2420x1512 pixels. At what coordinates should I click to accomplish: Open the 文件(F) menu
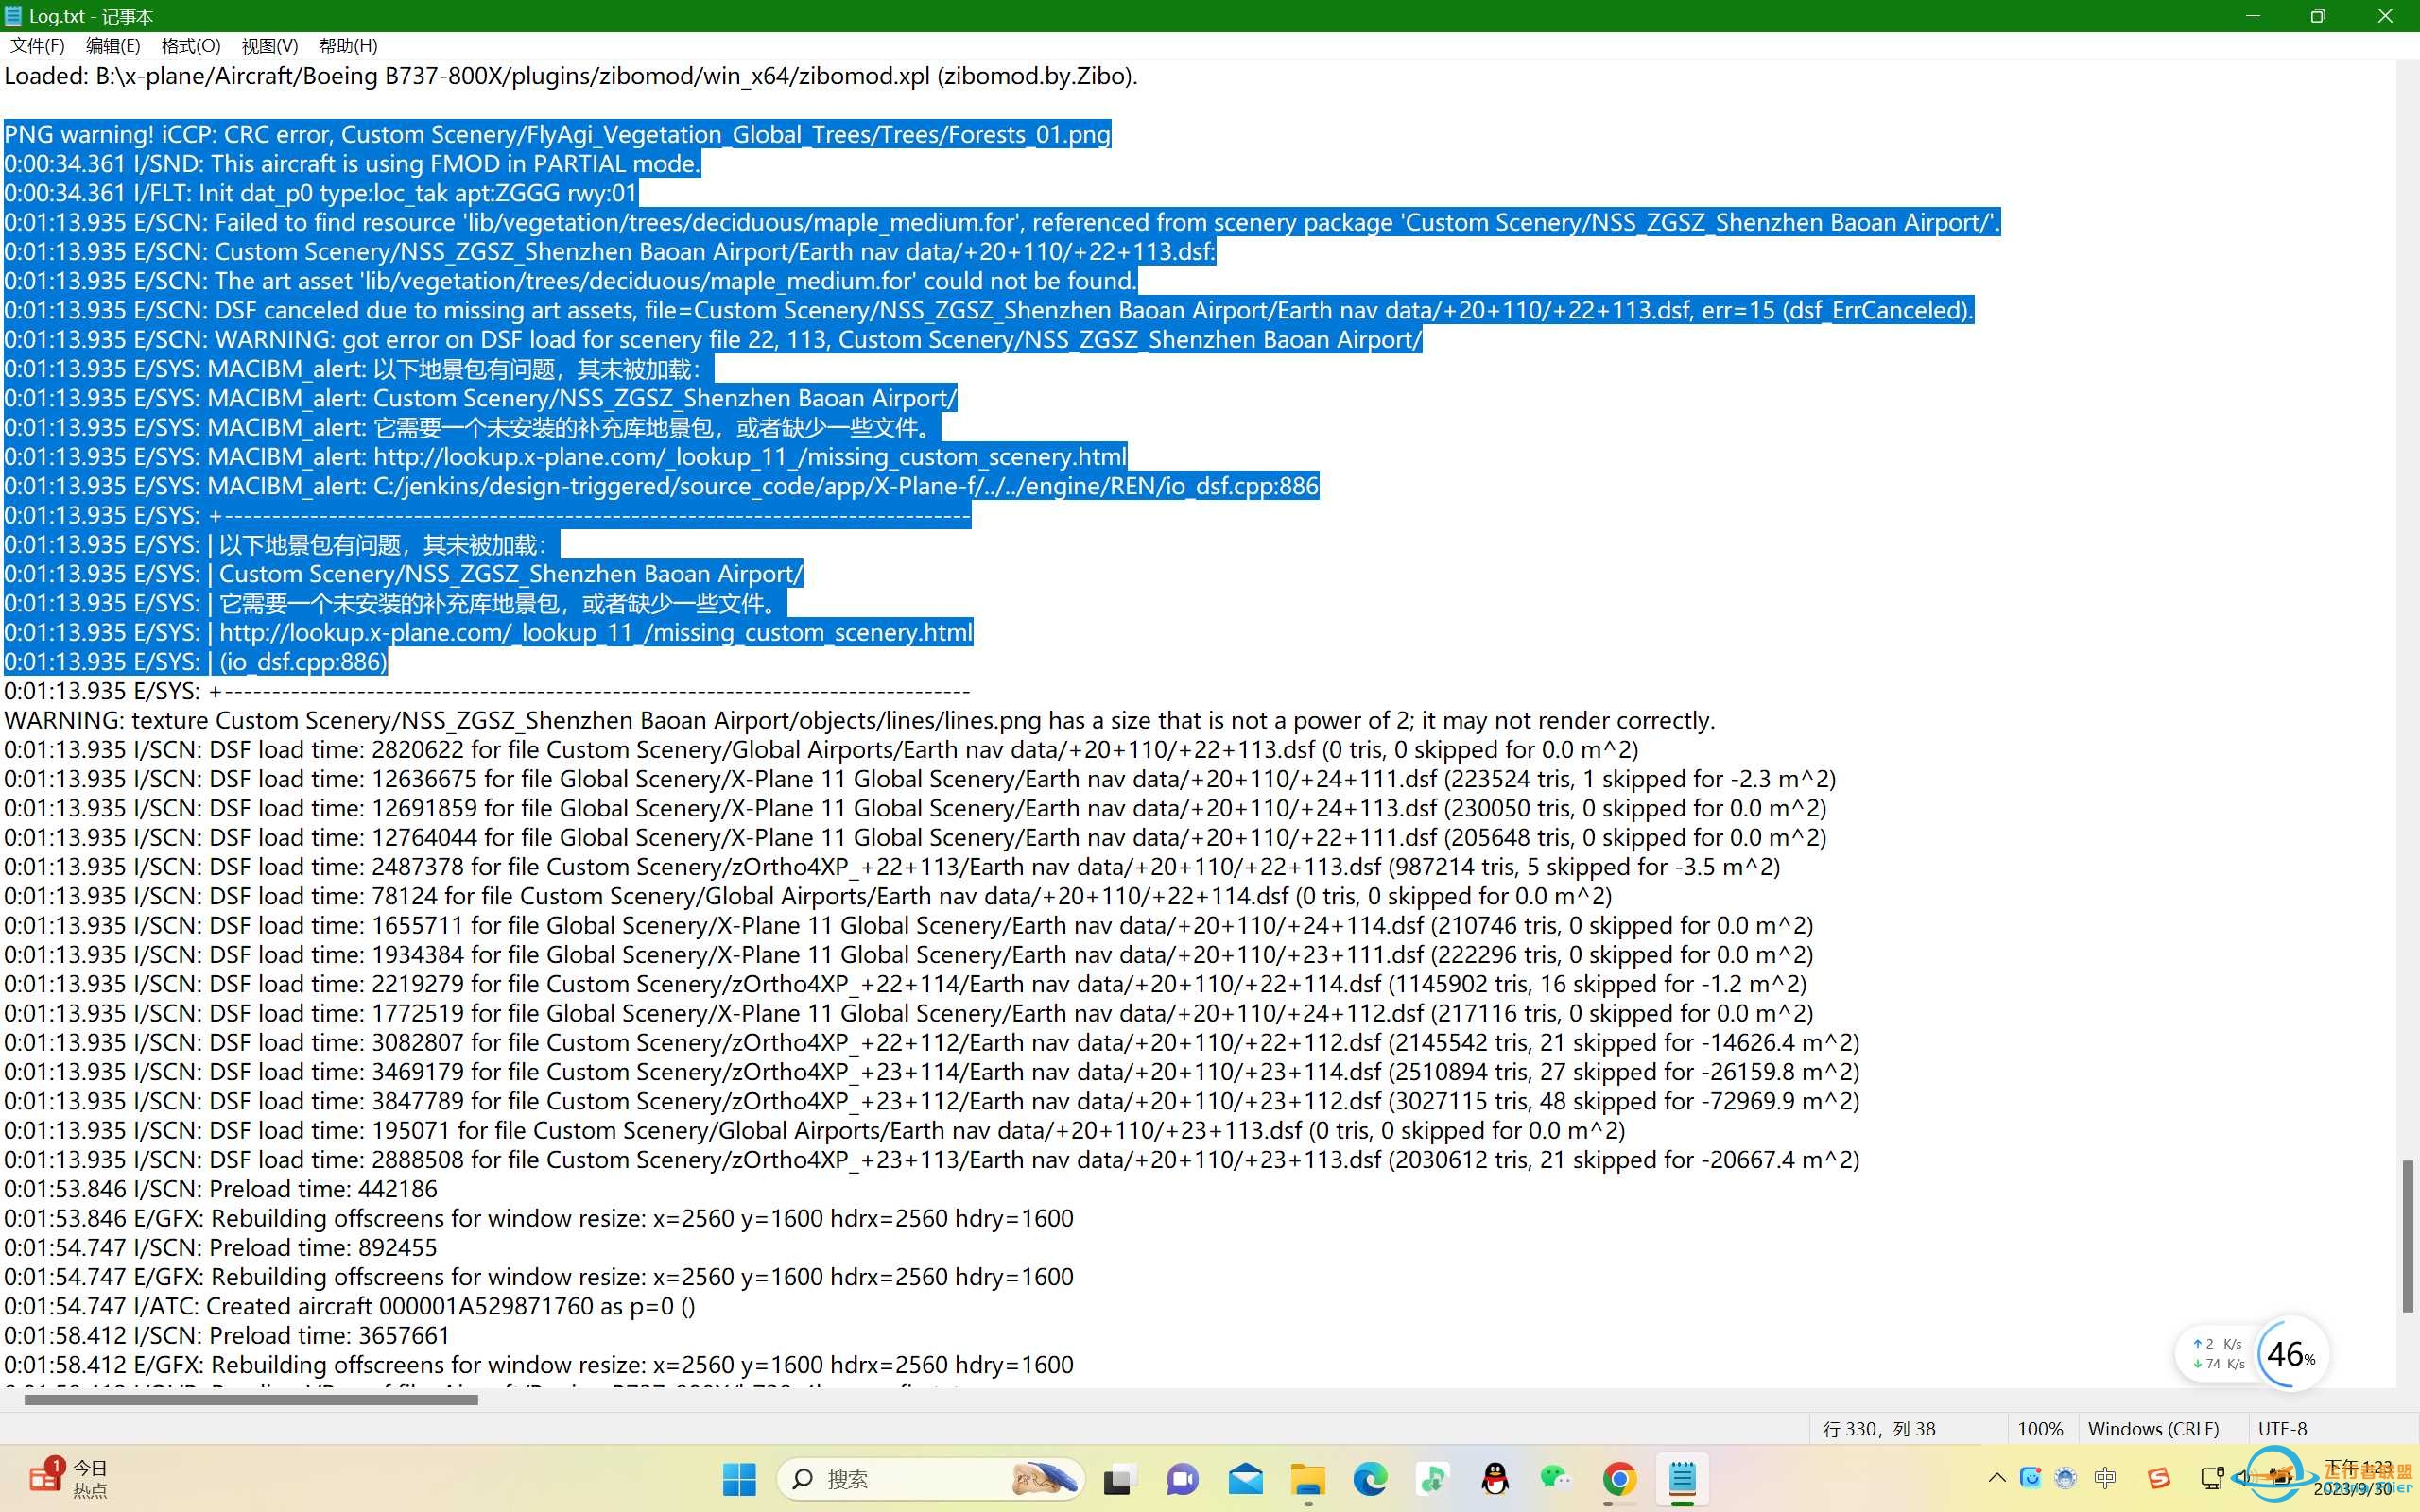(37, 46)
